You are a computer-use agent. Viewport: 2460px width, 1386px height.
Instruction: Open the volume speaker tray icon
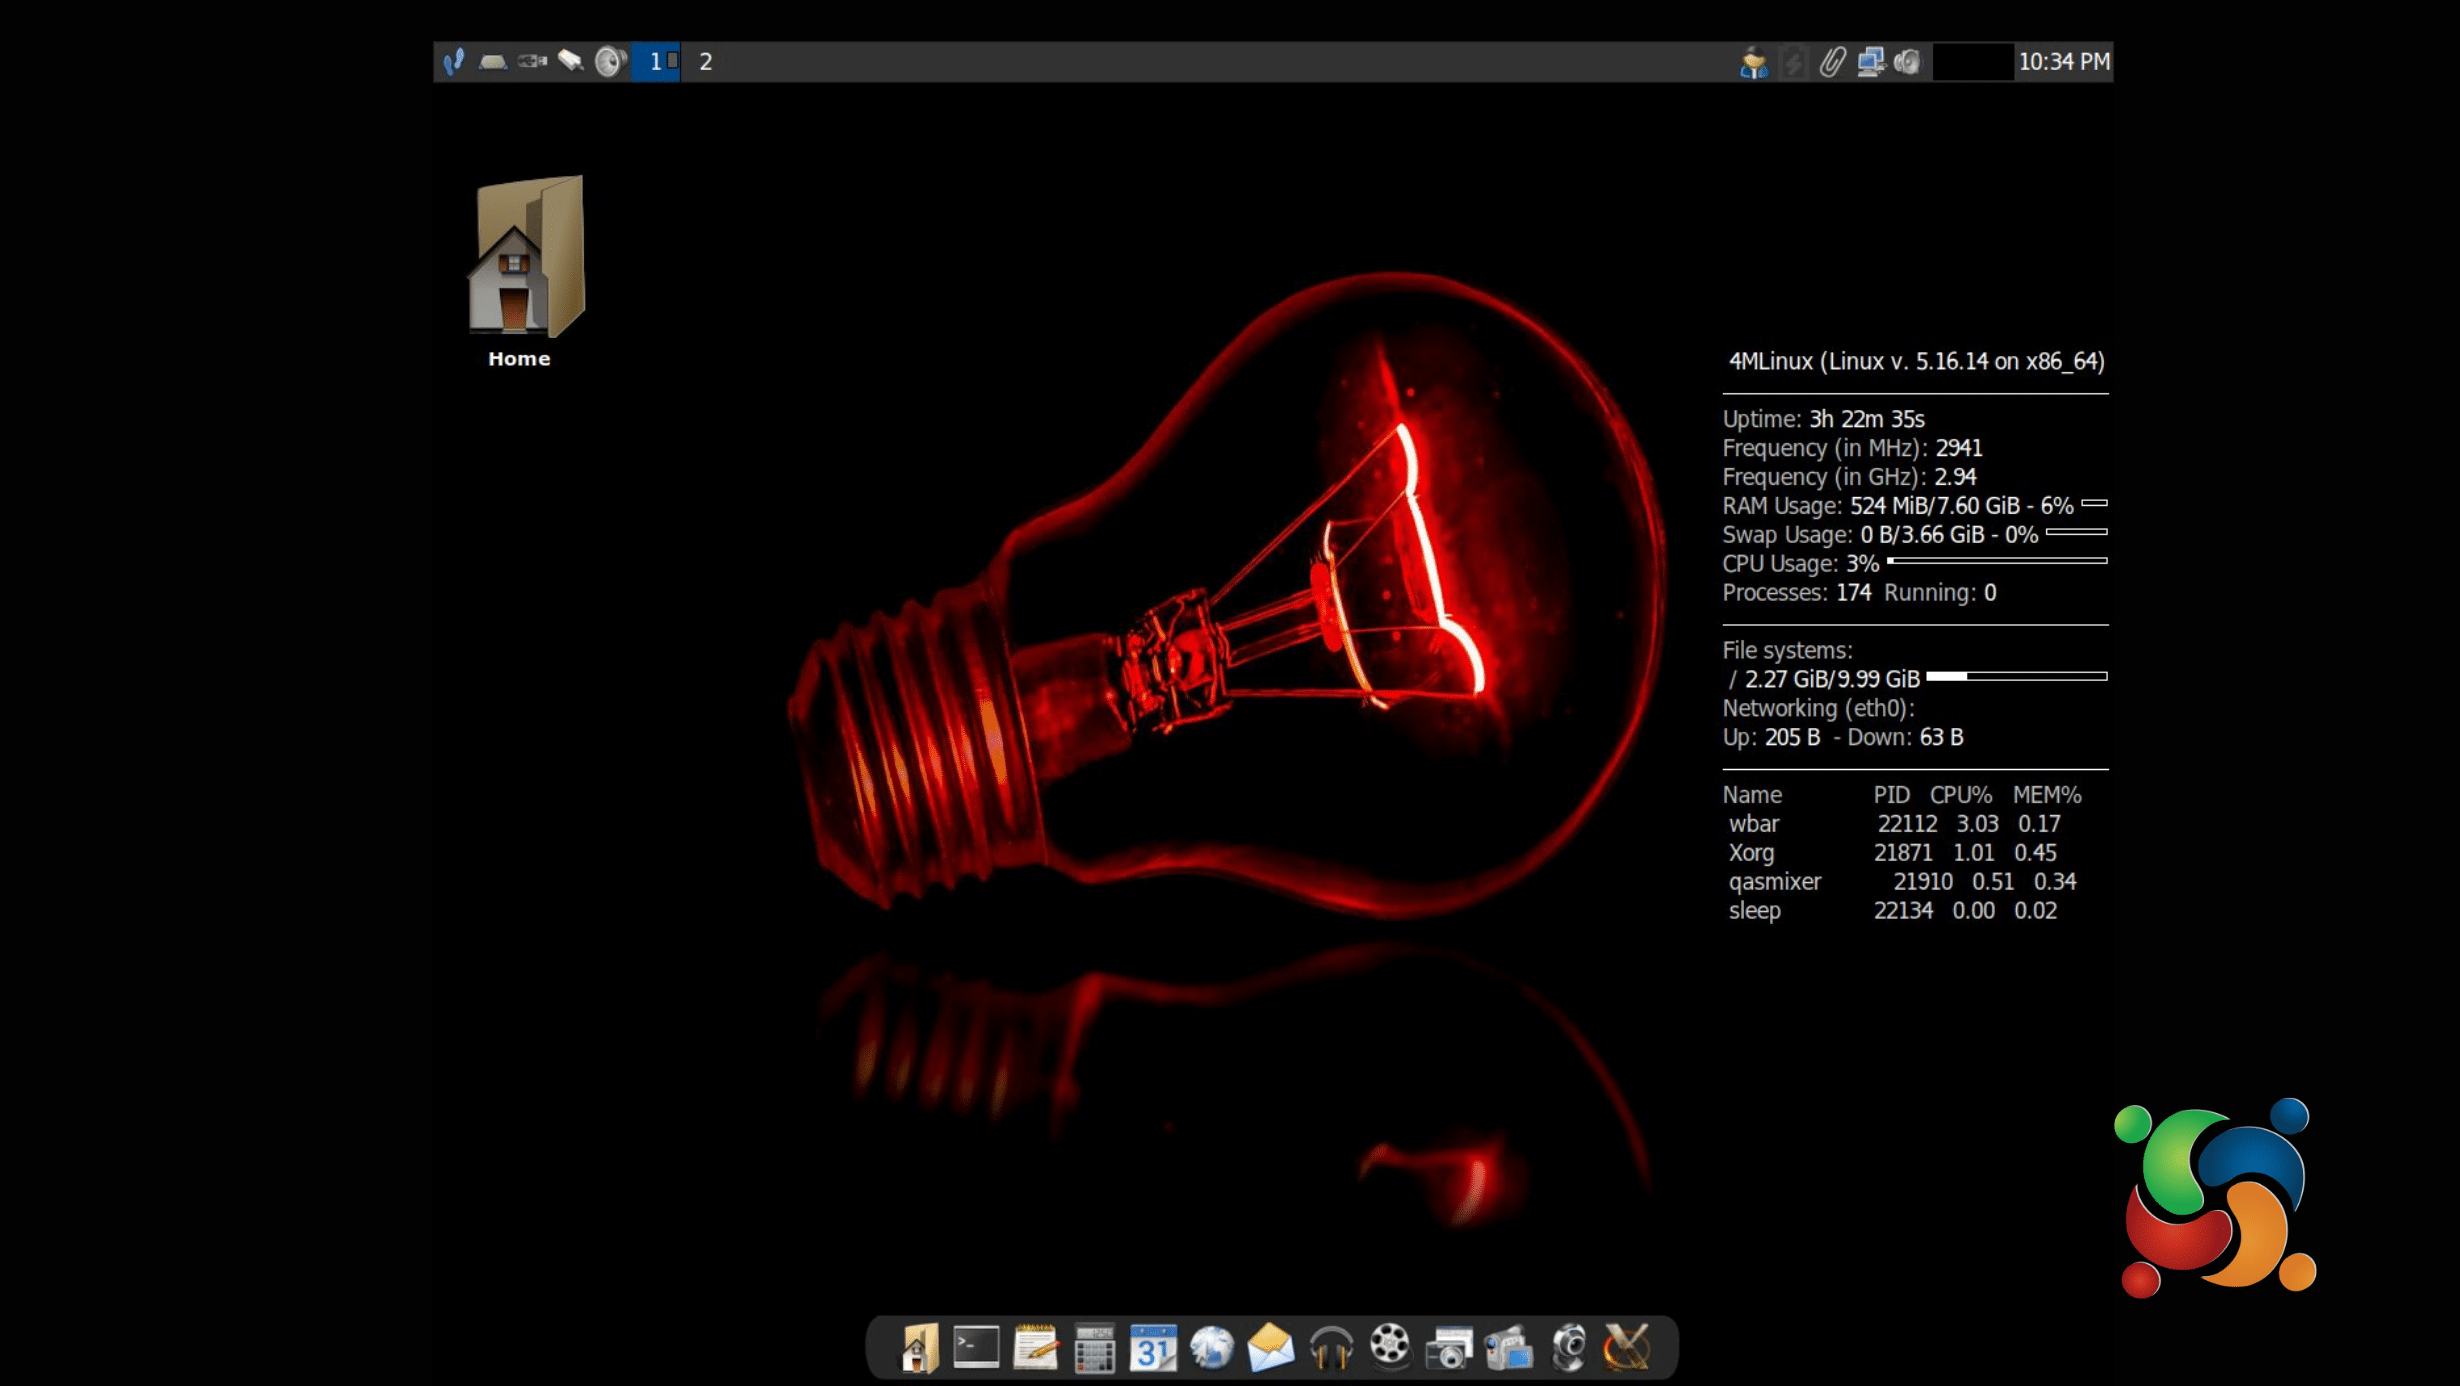(x=1908, y=62)
